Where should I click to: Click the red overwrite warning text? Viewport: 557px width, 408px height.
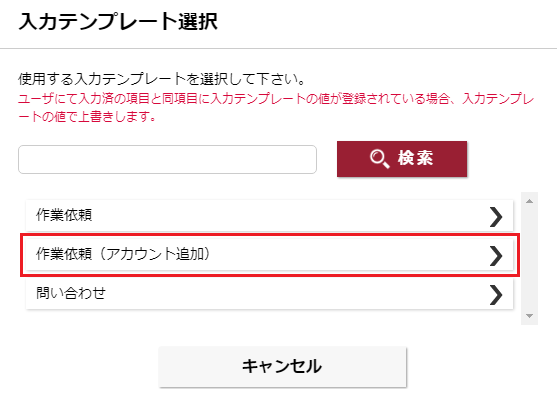(276, 107)
